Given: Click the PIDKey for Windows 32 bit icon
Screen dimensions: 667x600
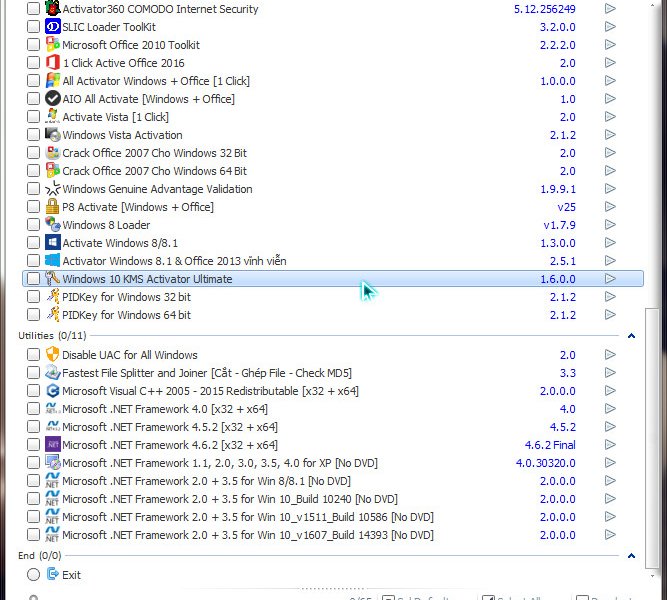Looking at the screenshot, I should click(x=53, y=297).
